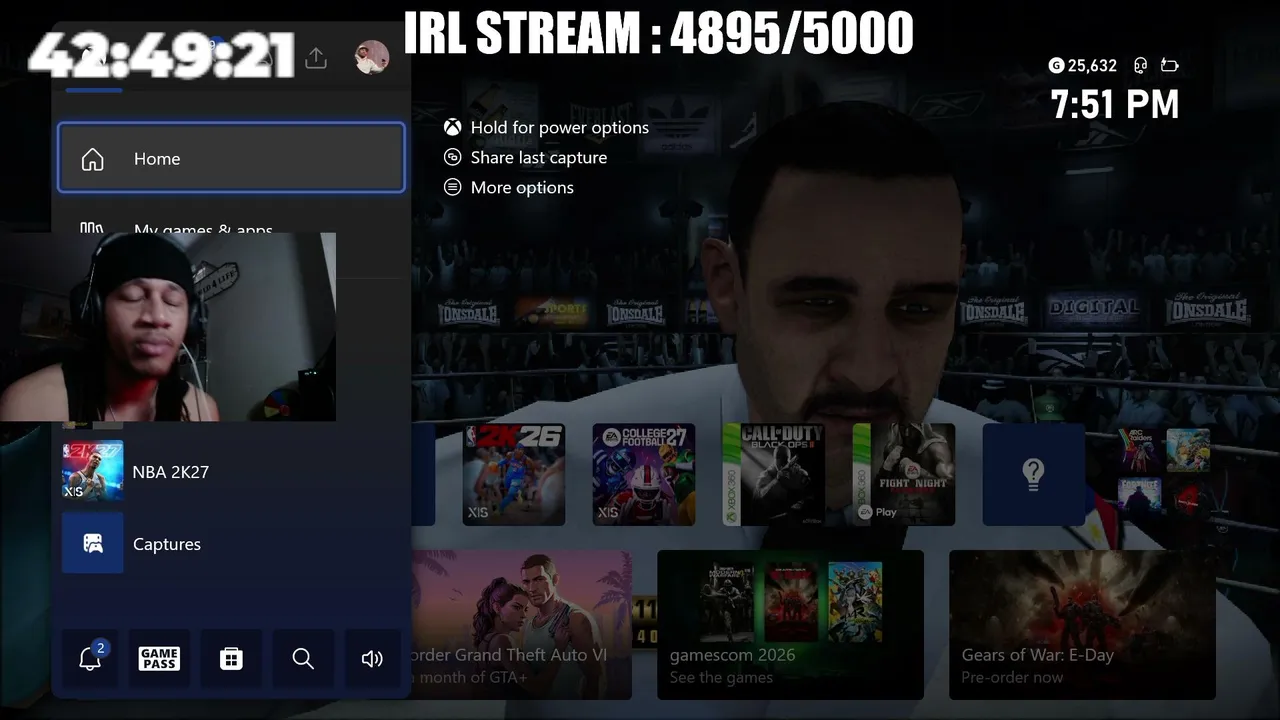Launch Fight Night tile

904,474
